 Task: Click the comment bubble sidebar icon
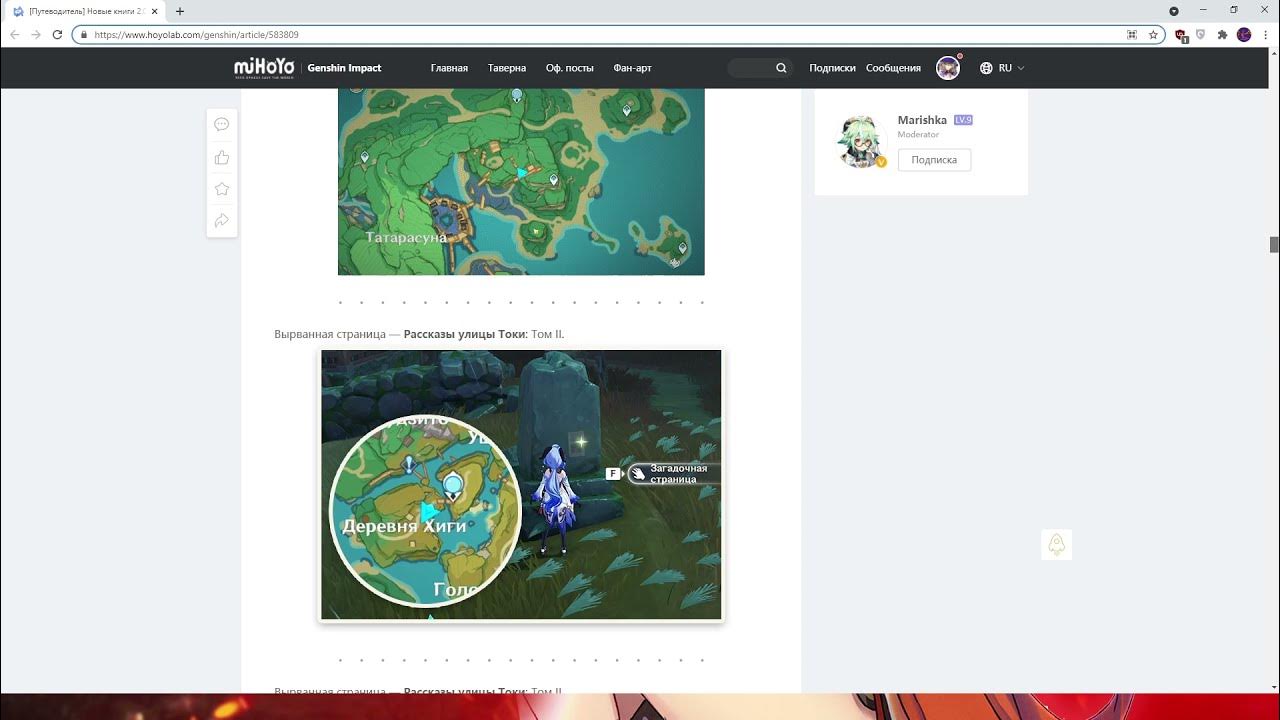click(x=222, y=124)
